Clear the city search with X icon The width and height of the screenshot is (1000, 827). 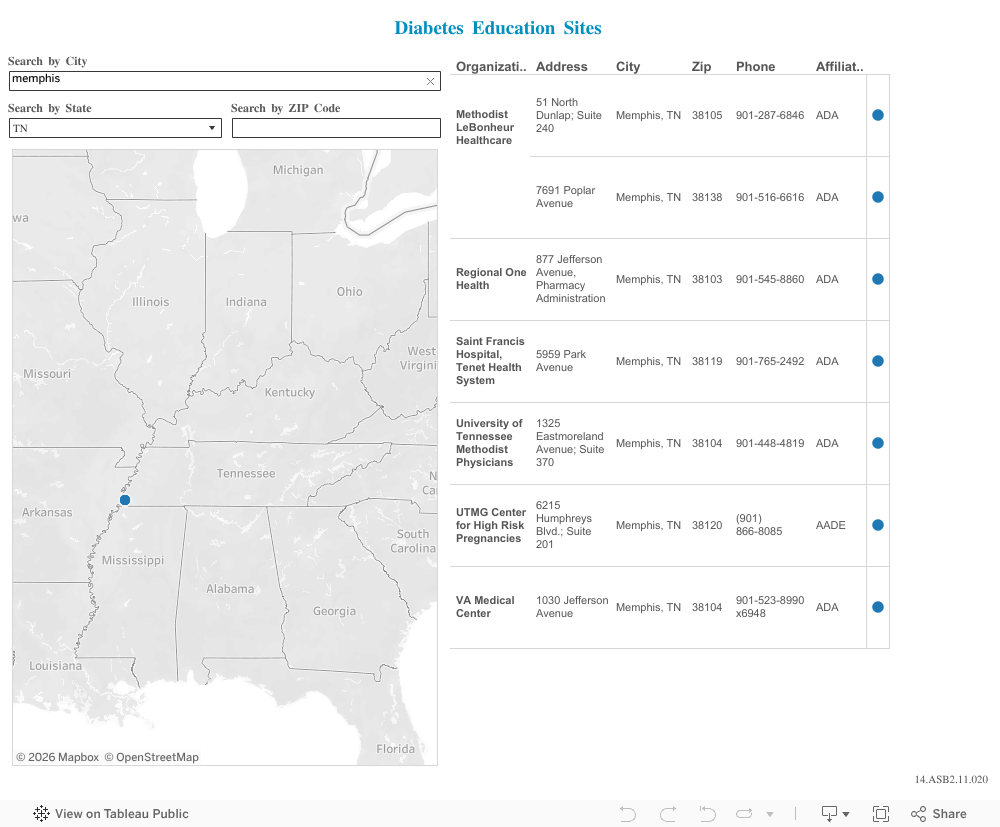click(x=430, y=81)
